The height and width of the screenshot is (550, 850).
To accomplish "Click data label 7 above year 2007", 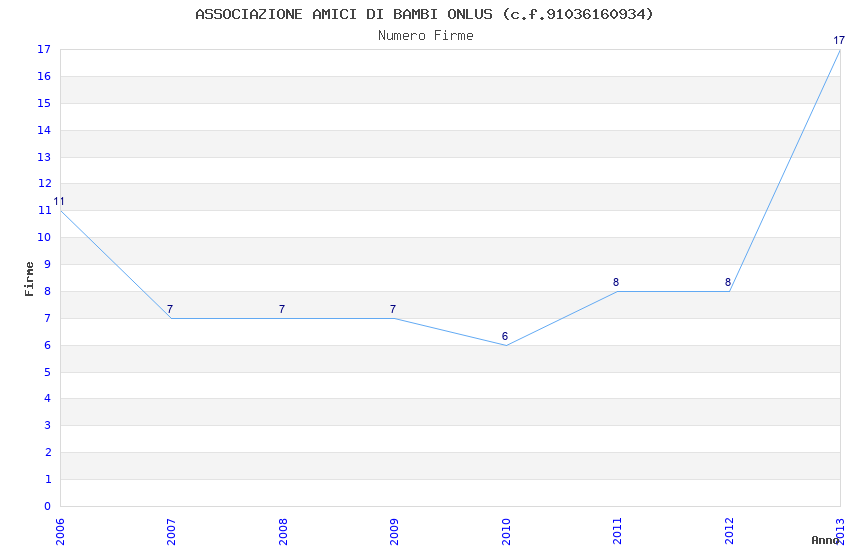I will (x=170, y=309).
